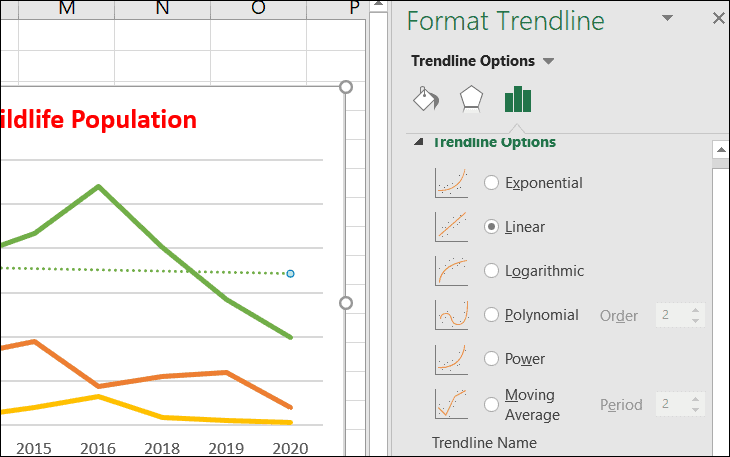Click the pane scrollbar up arrow
This screenshot has width=730, height=457.
(x=721, y=150)
